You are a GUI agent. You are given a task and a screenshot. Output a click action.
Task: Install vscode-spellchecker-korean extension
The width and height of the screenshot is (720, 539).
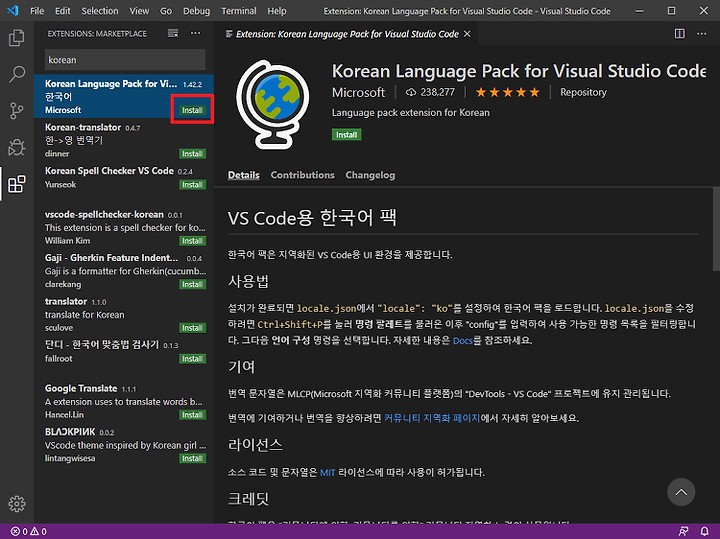click(x=192, y=241)
